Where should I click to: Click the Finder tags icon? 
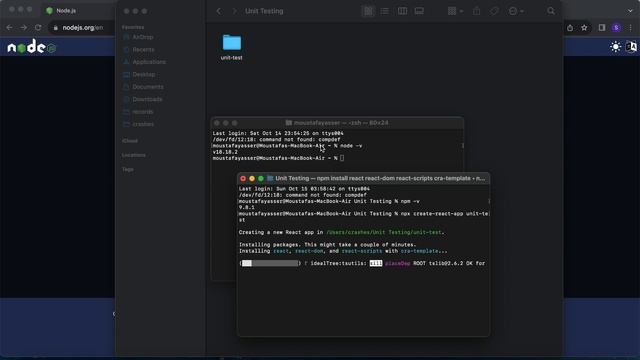coord(494,11)
